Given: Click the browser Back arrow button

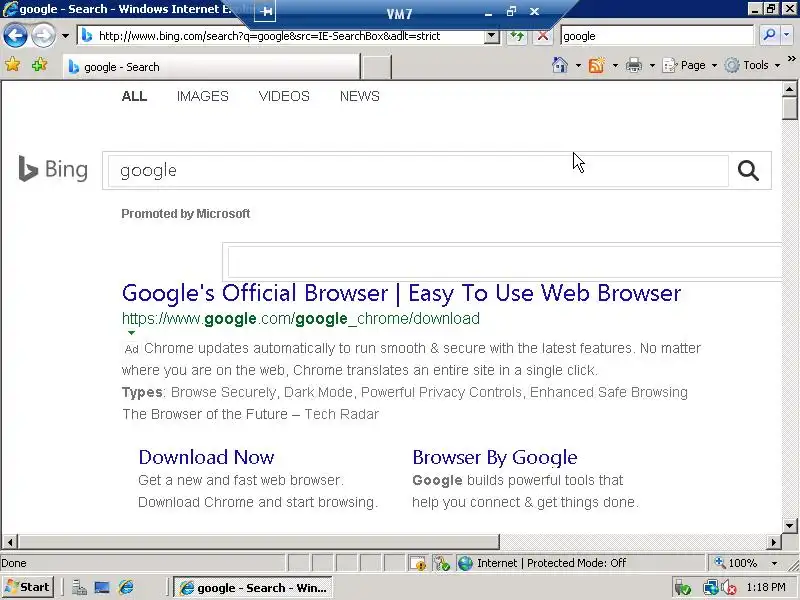Looking at the screenshot, I should [15, 36].
